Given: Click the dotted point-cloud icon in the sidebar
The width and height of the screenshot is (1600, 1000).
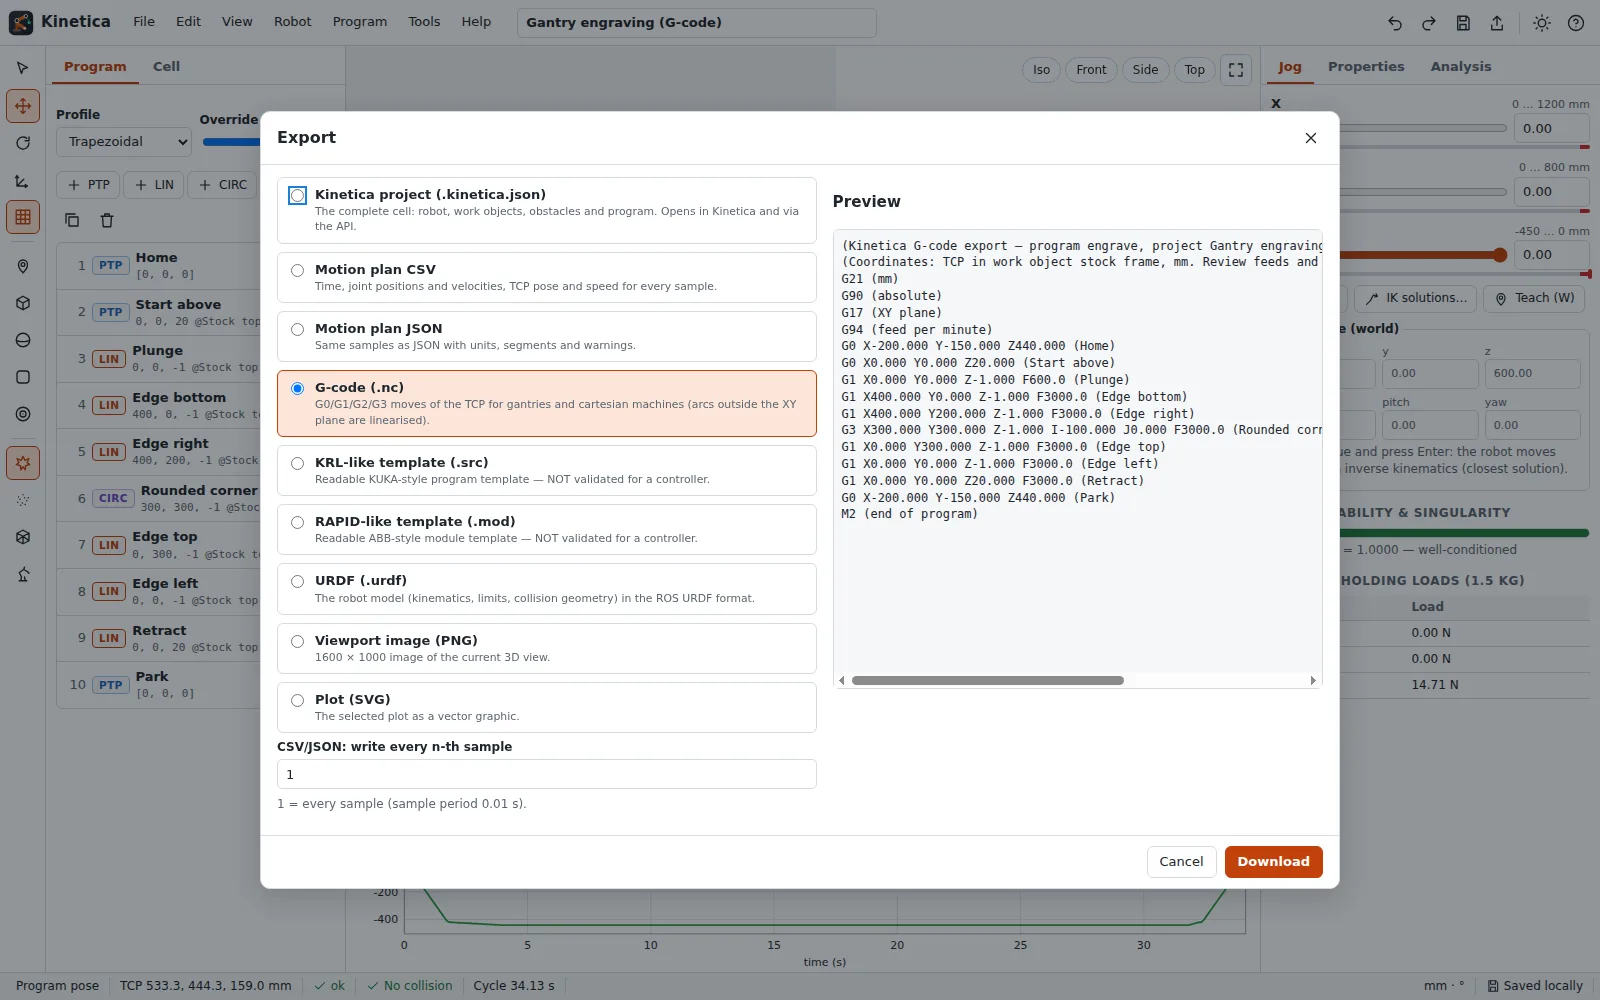Looking at the screenshot, I should 23,500.
